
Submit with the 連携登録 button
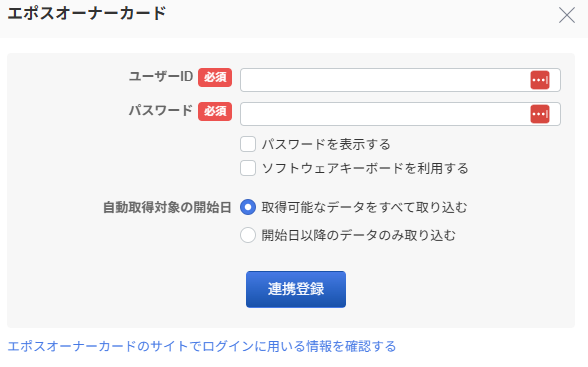click(296, 289)
